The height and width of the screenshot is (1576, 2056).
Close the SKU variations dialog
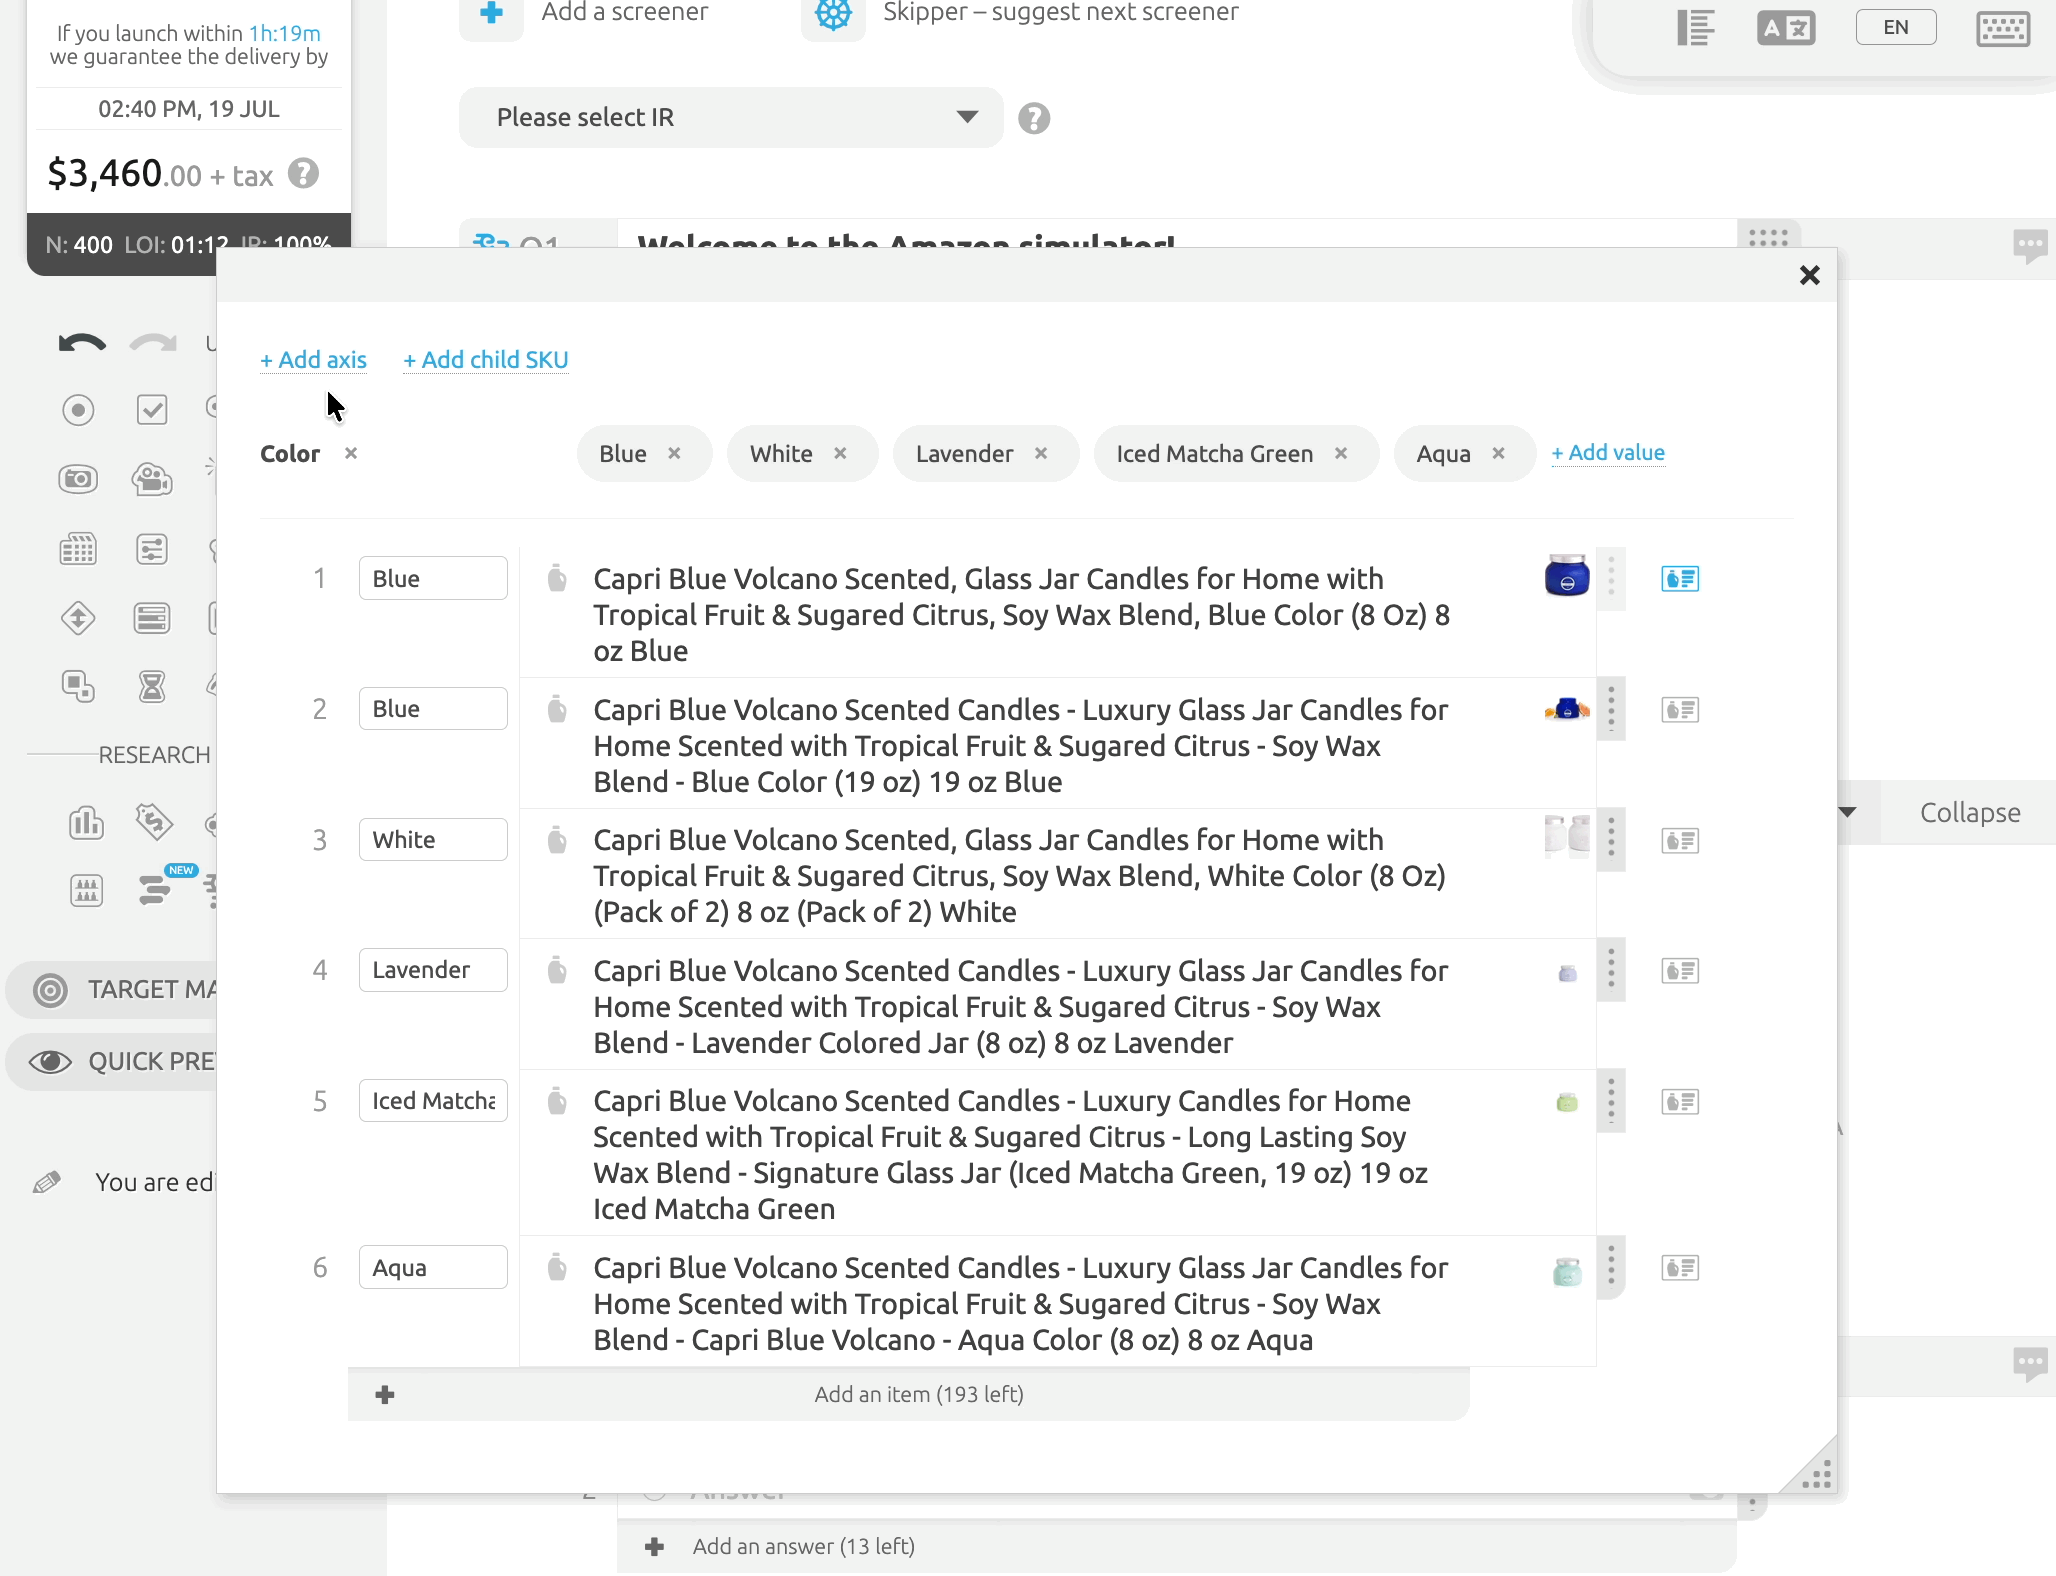(1809, 275)
